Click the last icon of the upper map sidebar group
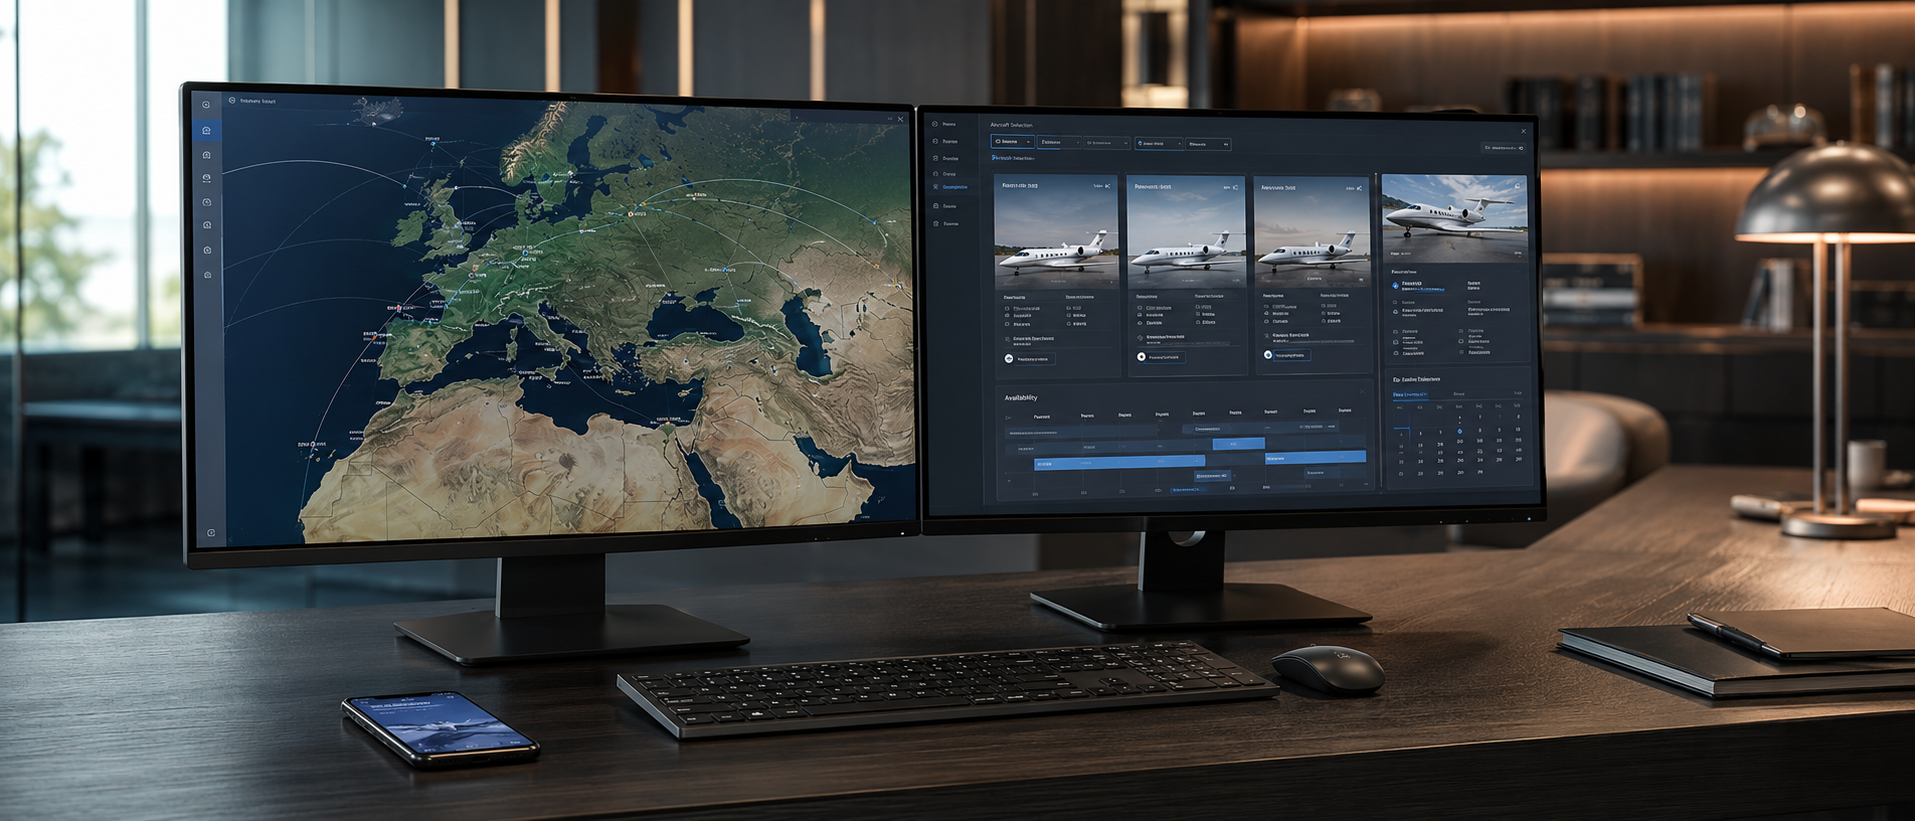The height and width of the screenshot is (821, 1915). pyautogui.click(x=208, y=275)
